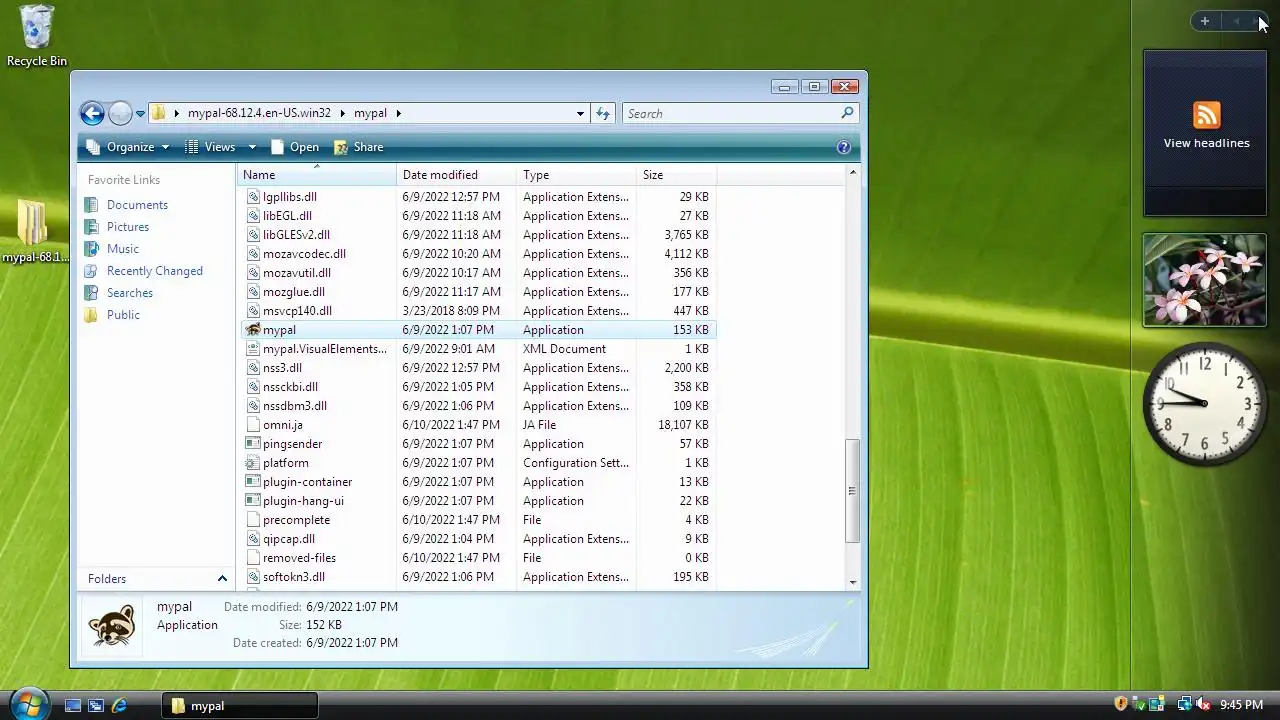Select the mypal-68.1 zip folder on desktop
The width and height of the screenshot is (1280, 720).
coord(35,231)
